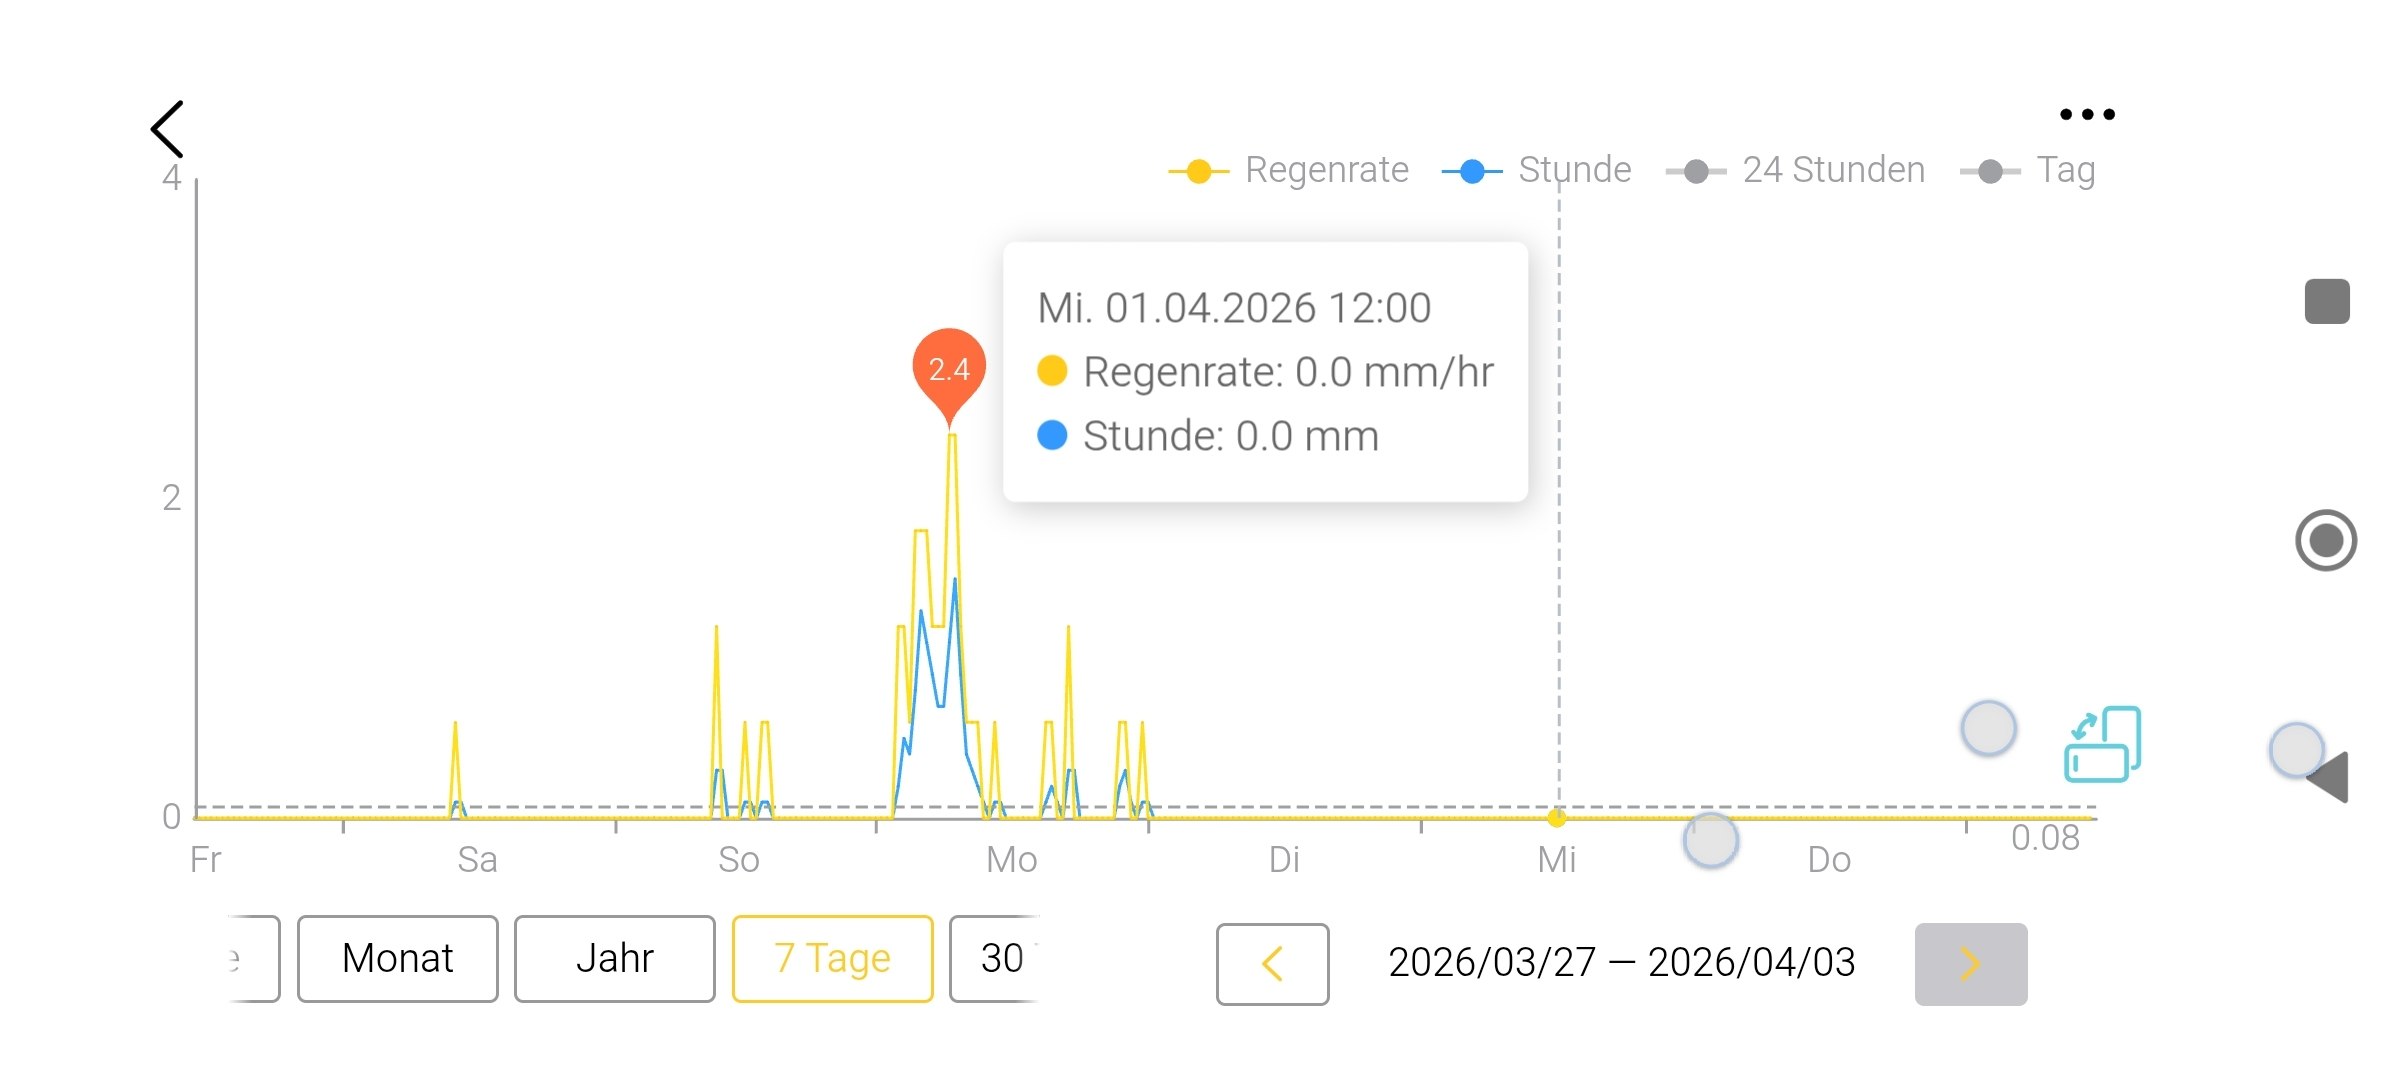
Task: Tap the back arrow icon
Action: click(x=168, y=129)
